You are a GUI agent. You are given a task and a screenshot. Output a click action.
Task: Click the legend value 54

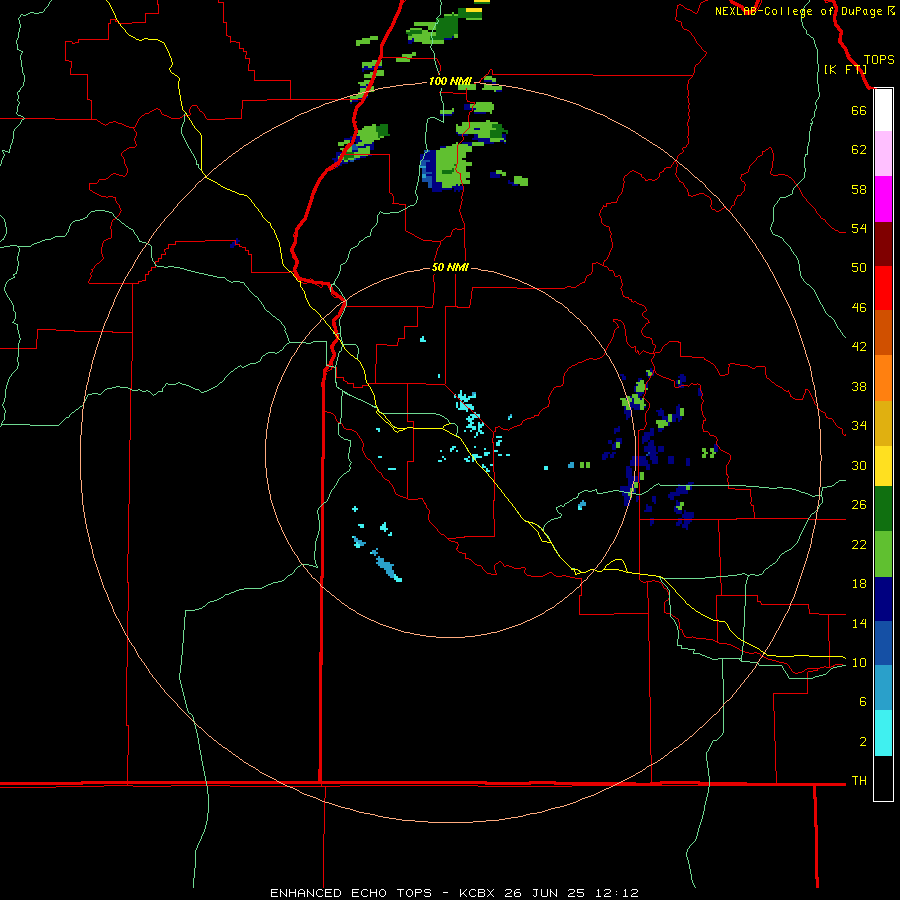click(x=859, y=228)
